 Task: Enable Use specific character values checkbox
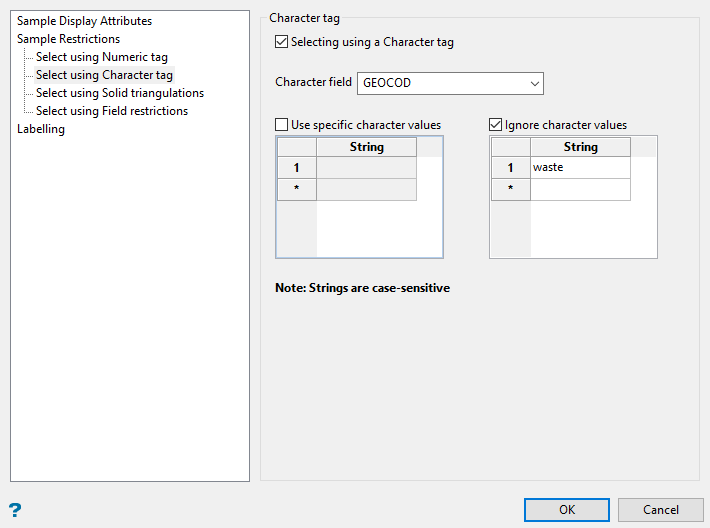pos(282,125)
